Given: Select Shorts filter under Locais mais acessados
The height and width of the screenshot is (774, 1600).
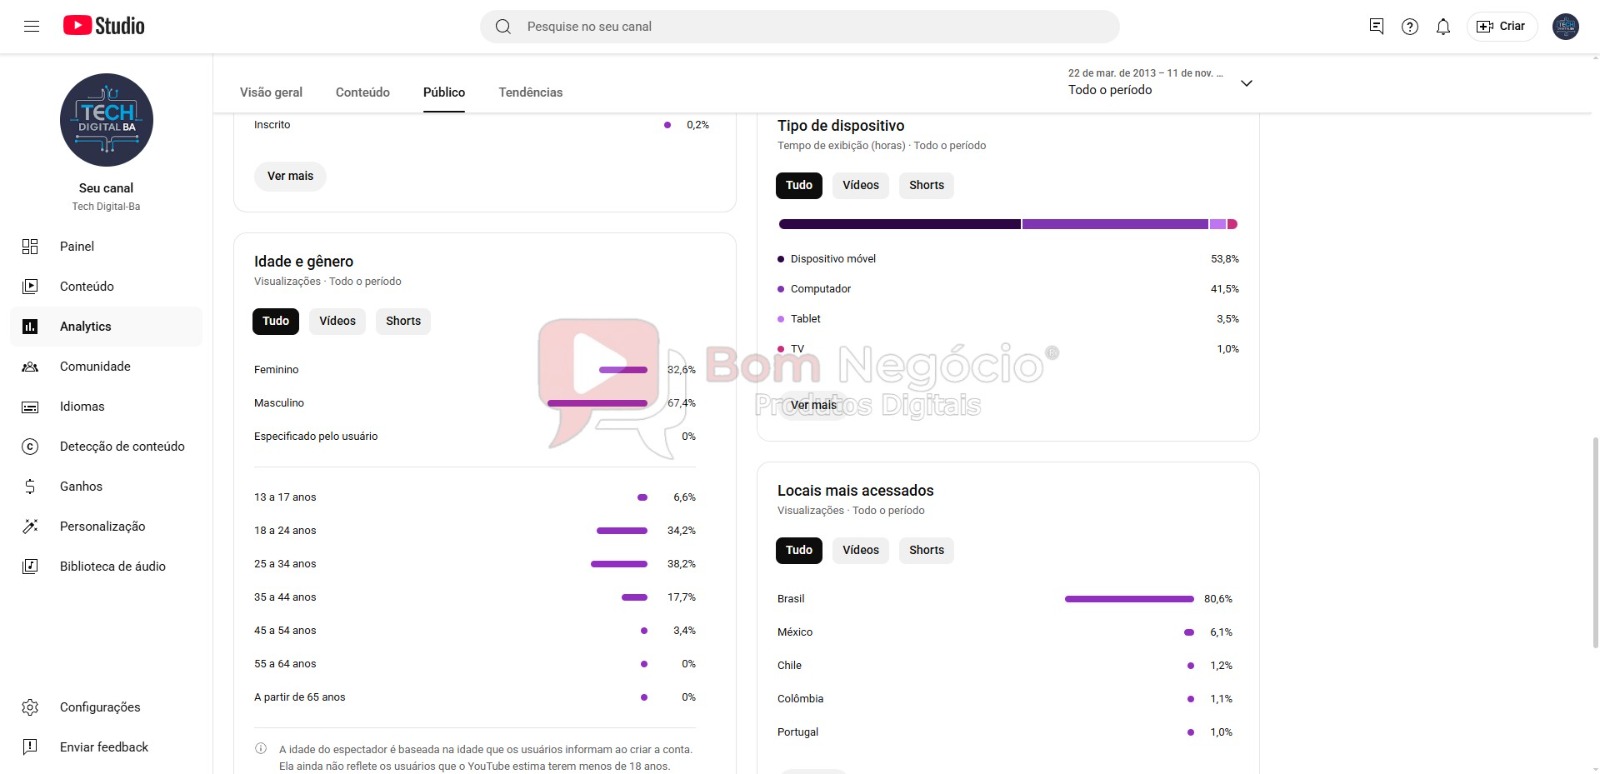Looking at the screenshot, I should [926, 550].
